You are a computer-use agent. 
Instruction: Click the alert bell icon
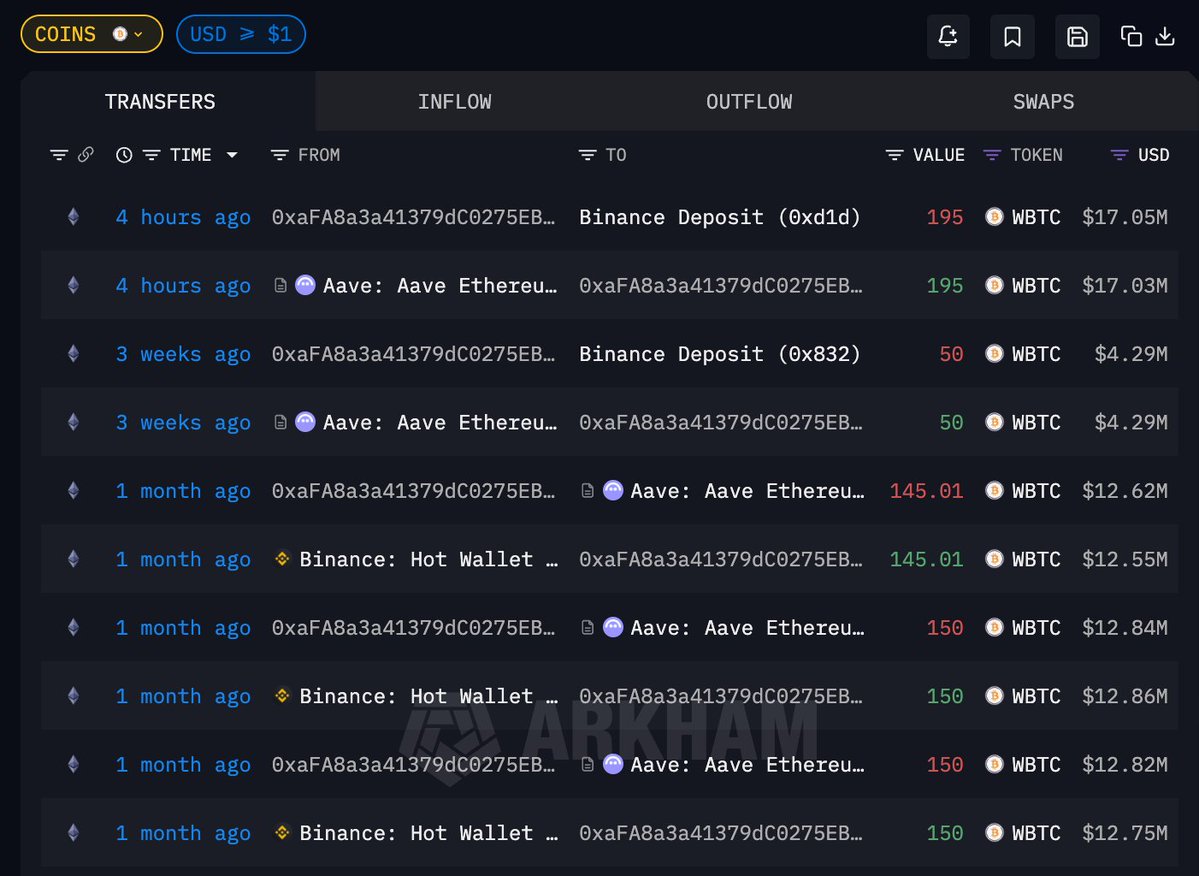coord(947,37)
